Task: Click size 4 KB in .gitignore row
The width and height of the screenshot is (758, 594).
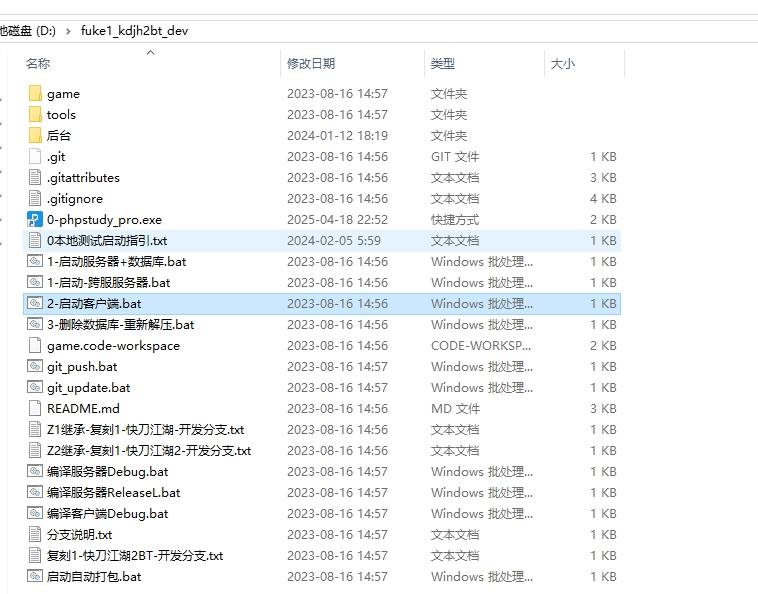Action: coord(603,199)
